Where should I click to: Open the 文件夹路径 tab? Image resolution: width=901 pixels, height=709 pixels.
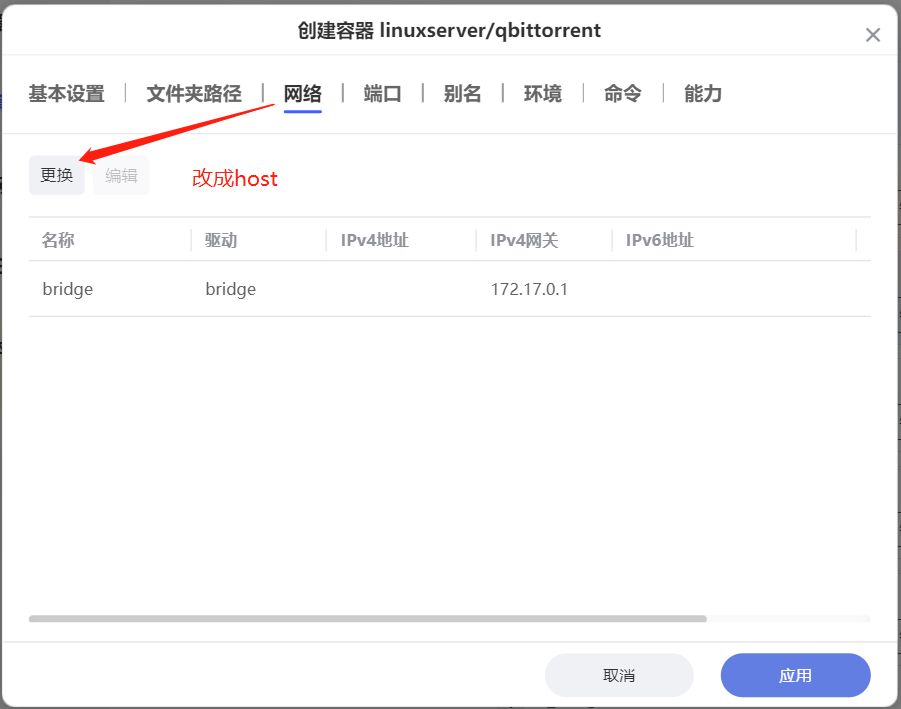pos(194,94)
